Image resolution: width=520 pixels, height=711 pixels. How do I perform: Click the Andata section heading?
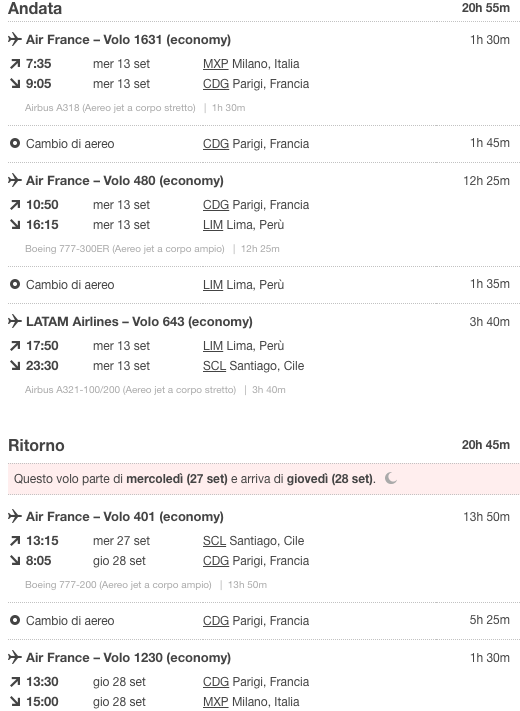pyautogui.click(x=35, y=8)
